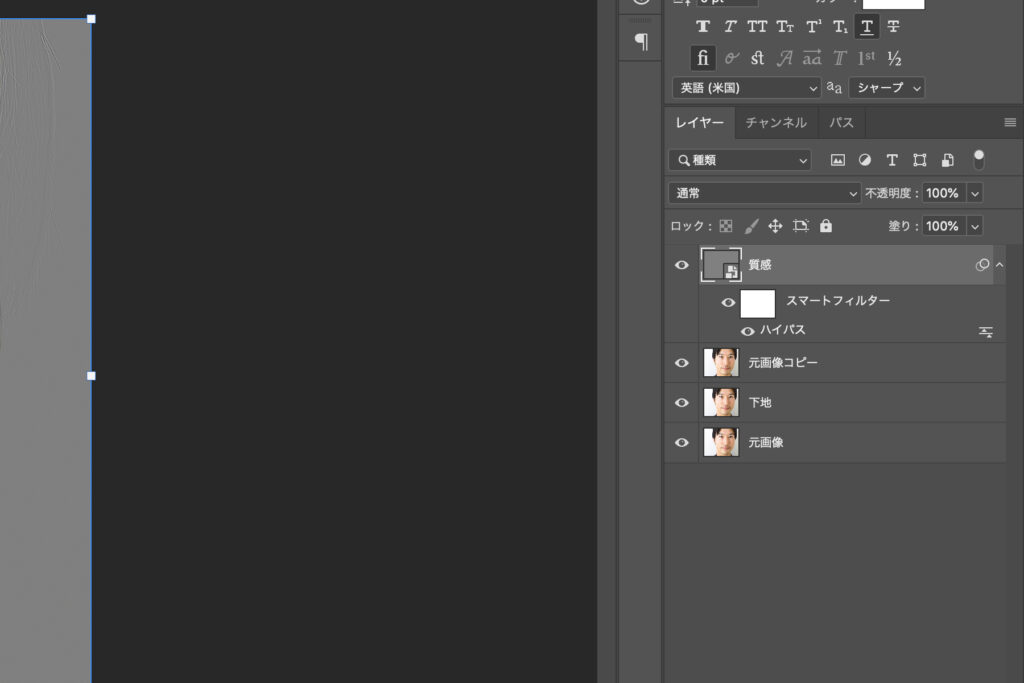Click the right-middle transform handle
Viewport: 1024px width, 683px height.
[x=91, y=375]
